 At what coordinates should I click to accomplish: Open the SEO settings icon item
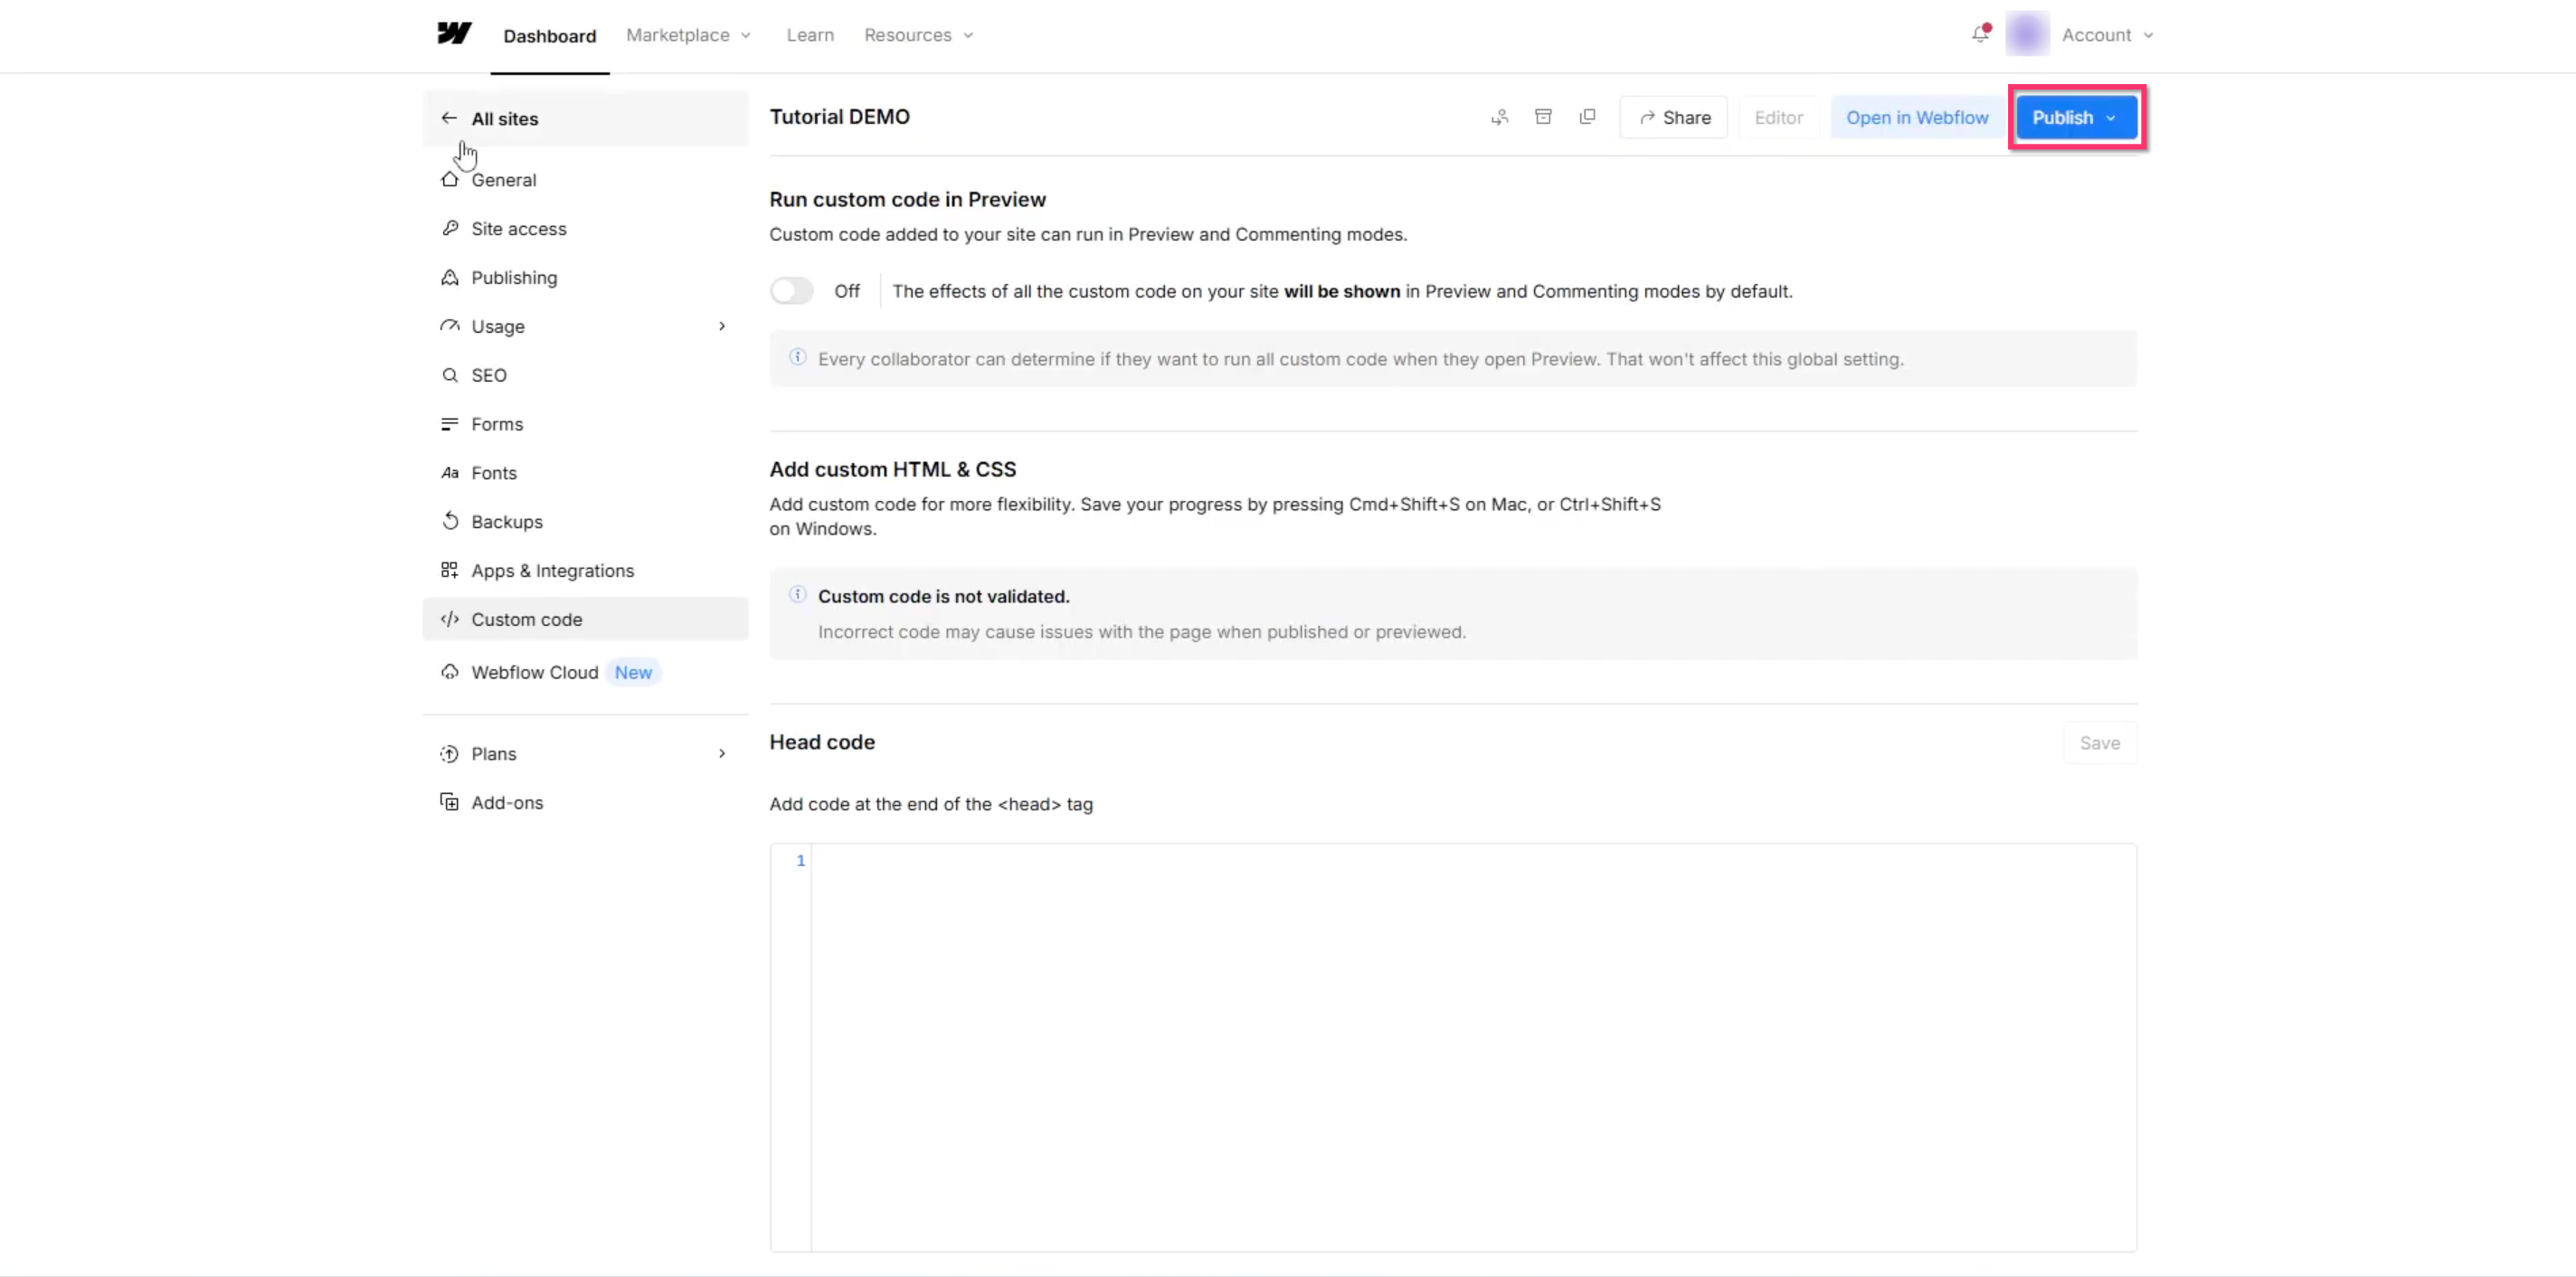450,375
